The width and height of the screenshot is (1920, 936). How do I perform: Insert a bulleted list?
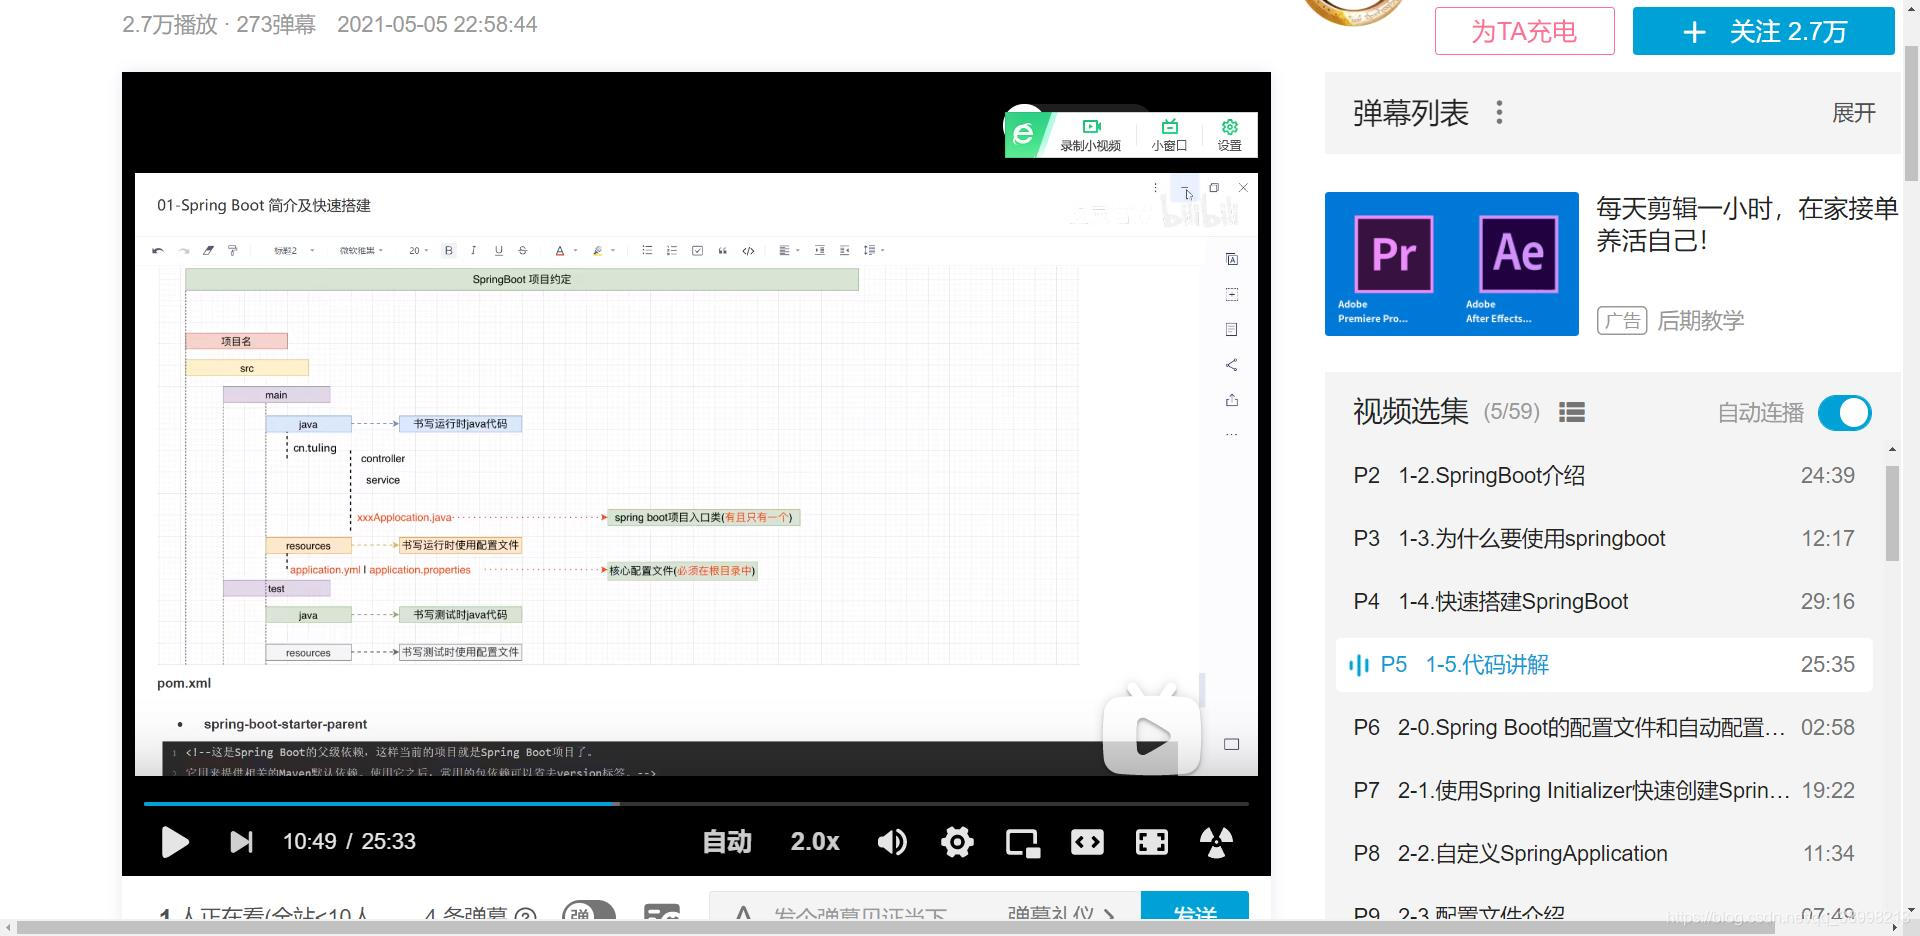click(647, 251)
